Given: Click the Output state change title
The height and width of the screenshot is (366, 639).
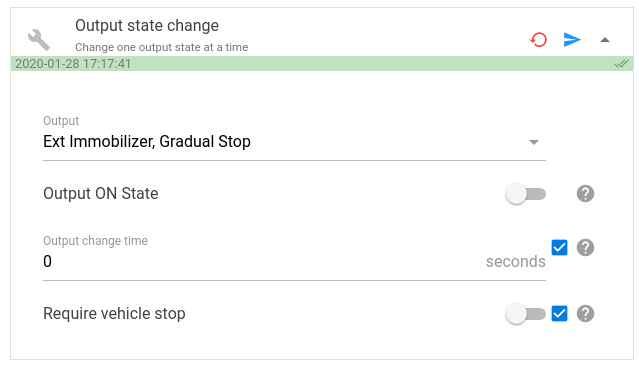Looking at the screenshot, I should (147, 25).
